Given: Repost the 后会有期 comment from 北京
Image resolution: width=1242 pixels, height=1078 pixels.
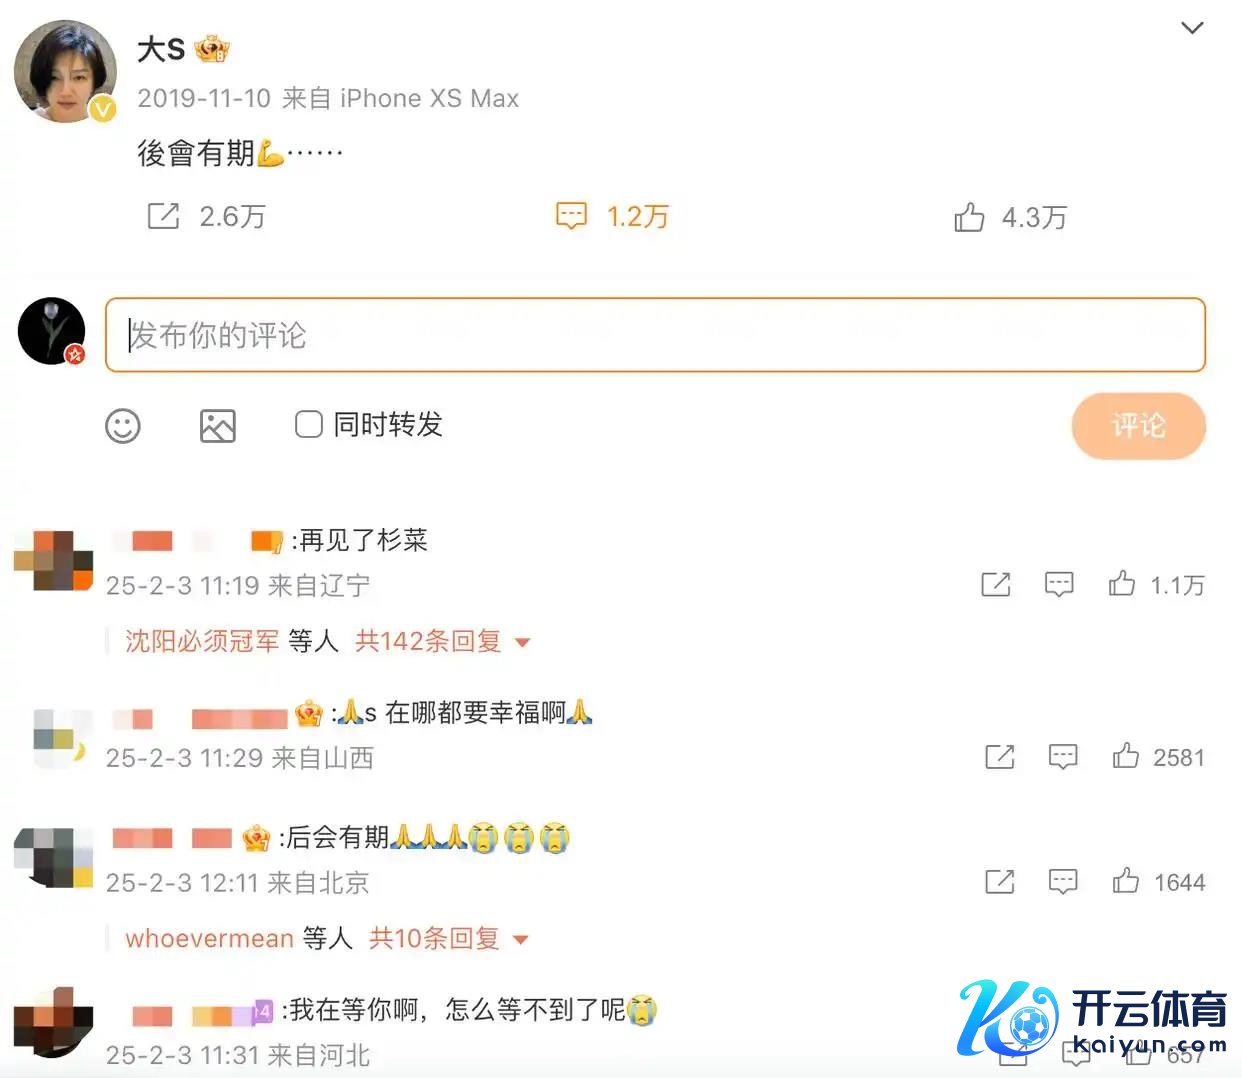Looking at the screenshot, I should [1000, 881].
